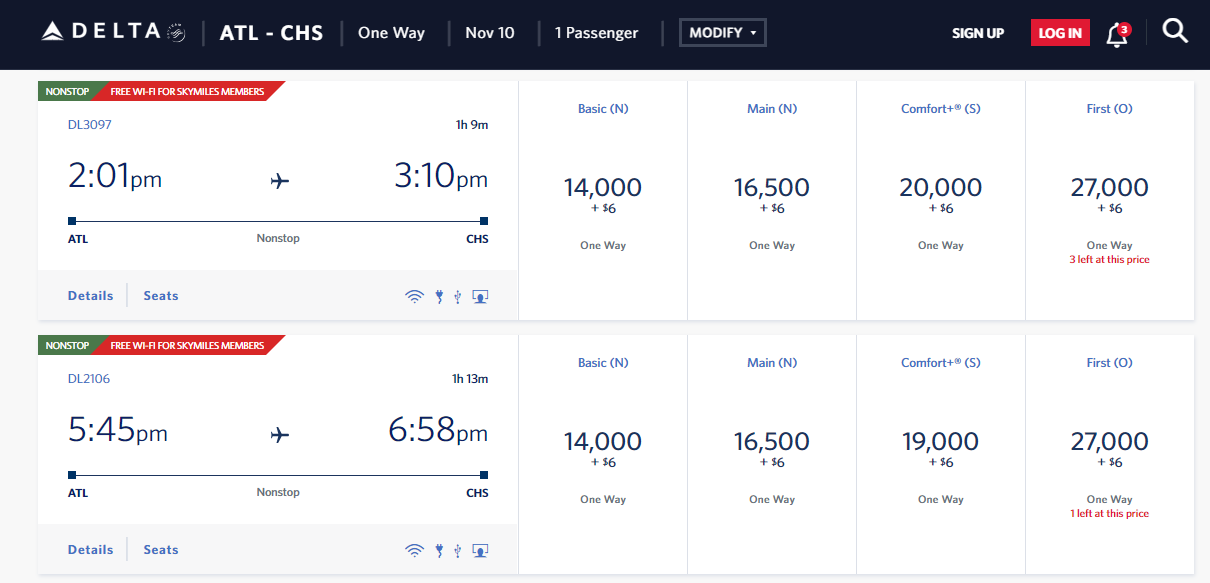Click the Wi-Fi icon on flight DL3097
The height and width of the screenshot is (583, 1210).
coord(415,296)
